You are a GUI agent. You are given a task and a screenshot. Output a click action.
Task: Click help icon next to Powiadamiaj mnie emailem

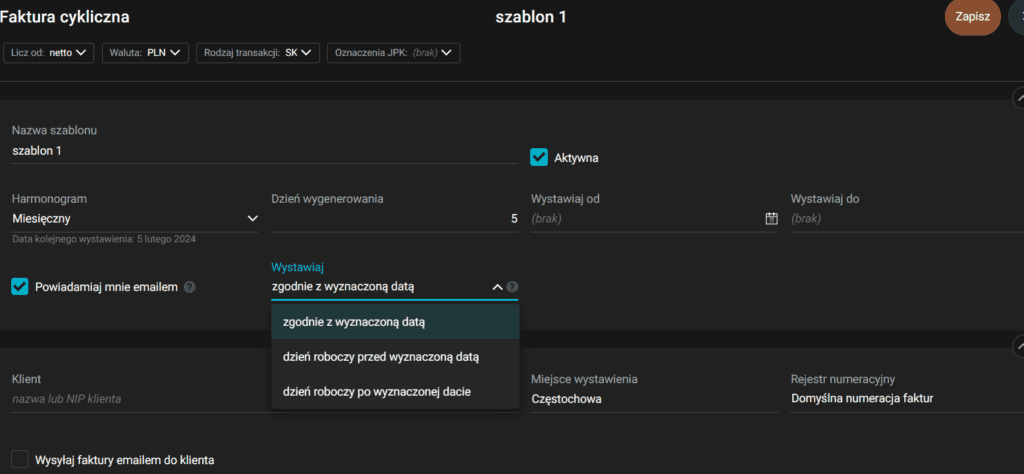point(190,287)
